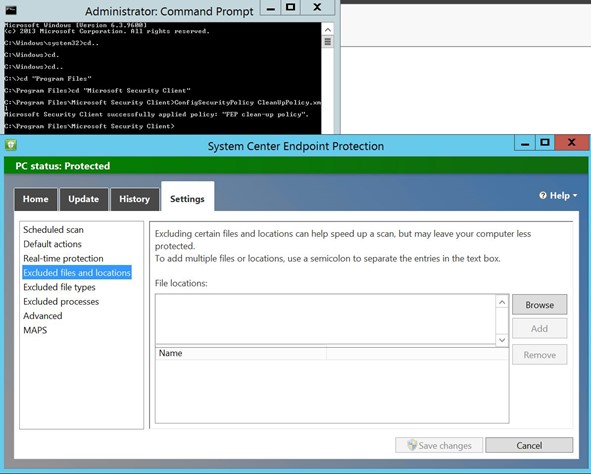Click the Cancel button
The width and height of the screenshot is (591, 474).
(529, 445)
